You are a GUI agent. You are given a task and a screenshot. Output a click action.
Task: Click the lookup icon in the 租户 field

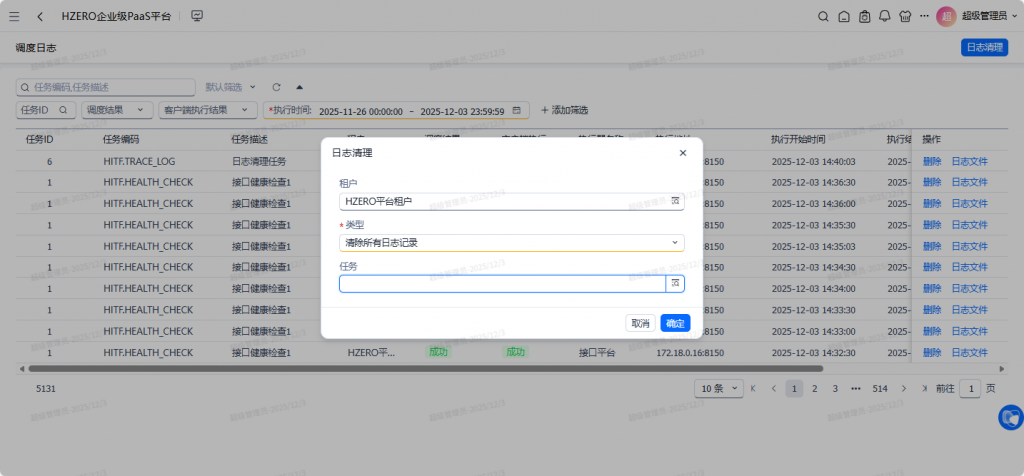(675, 201)
